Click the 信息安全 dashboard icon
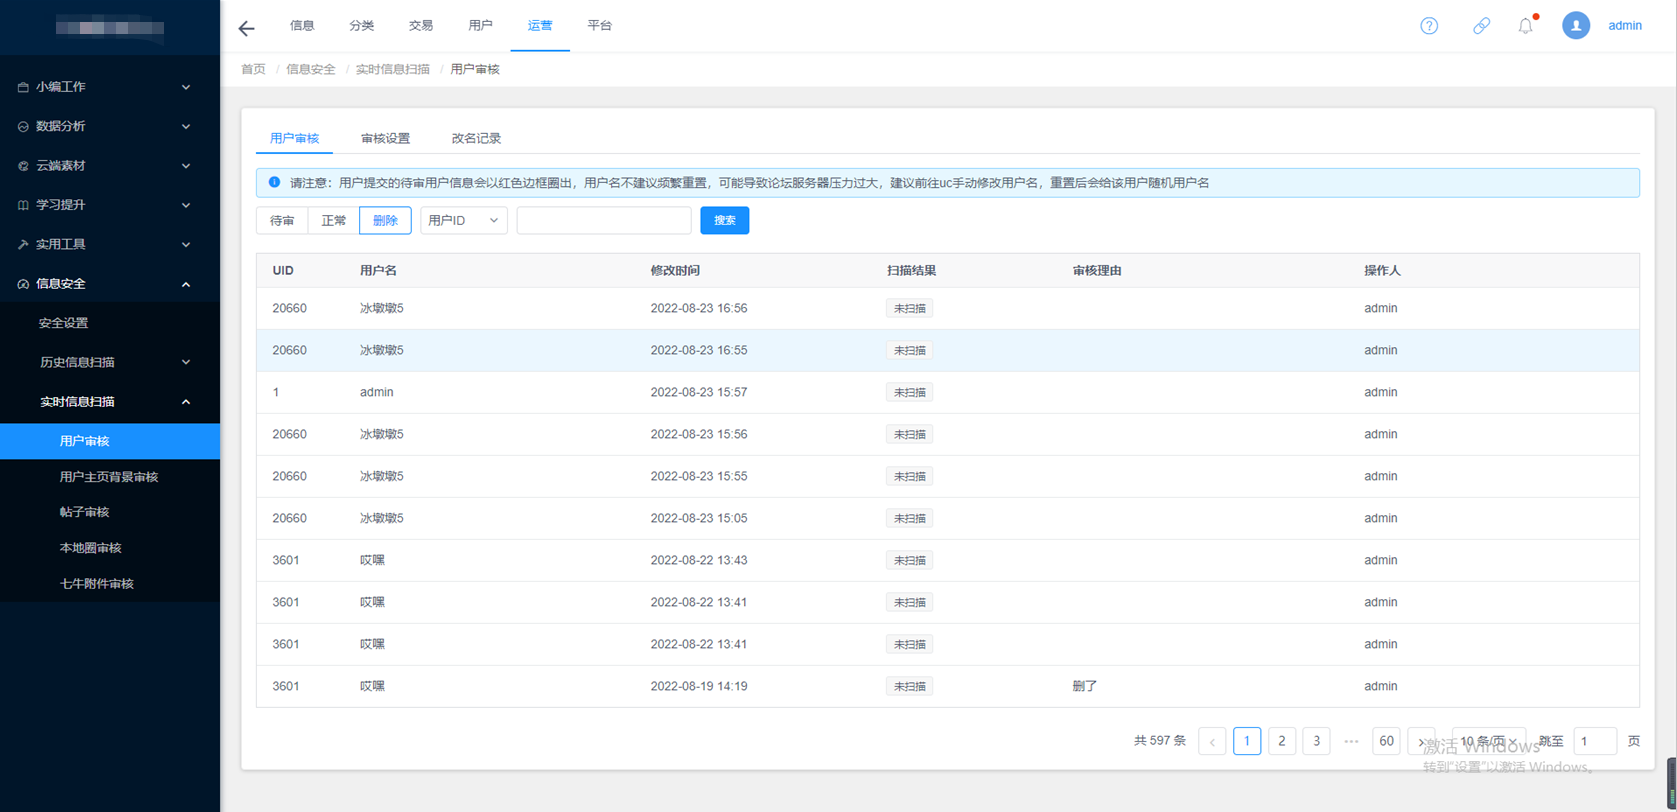This screenshot has height=812, width=1677. 23,284
